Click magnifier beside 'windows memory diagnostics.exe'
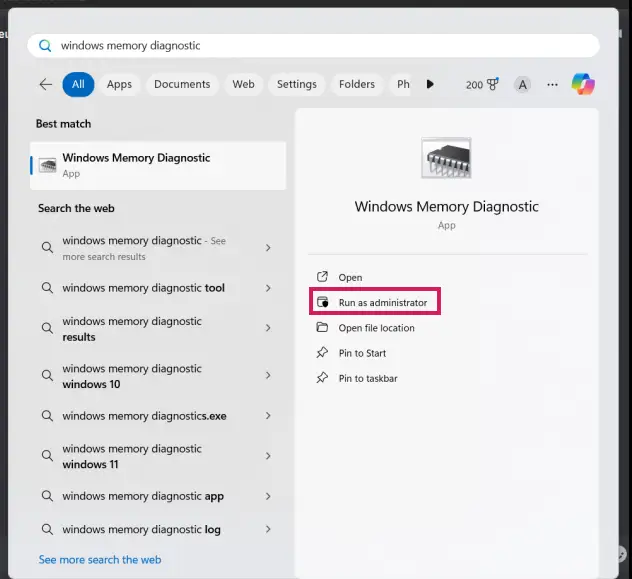Viewport: 632px width, 579px height. (47, 415)
